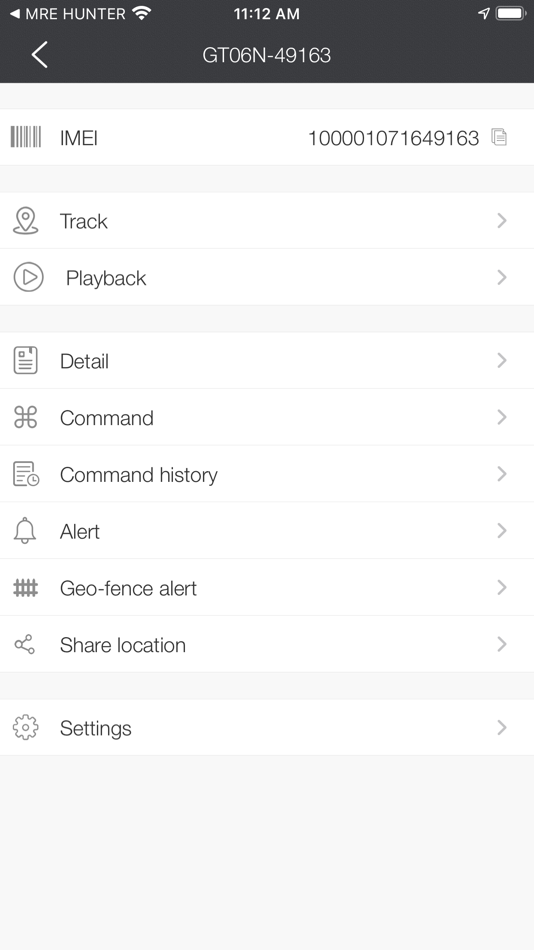
Task: Return to MRE HUNTER app in status bar
Action: [x=67, y=13]
